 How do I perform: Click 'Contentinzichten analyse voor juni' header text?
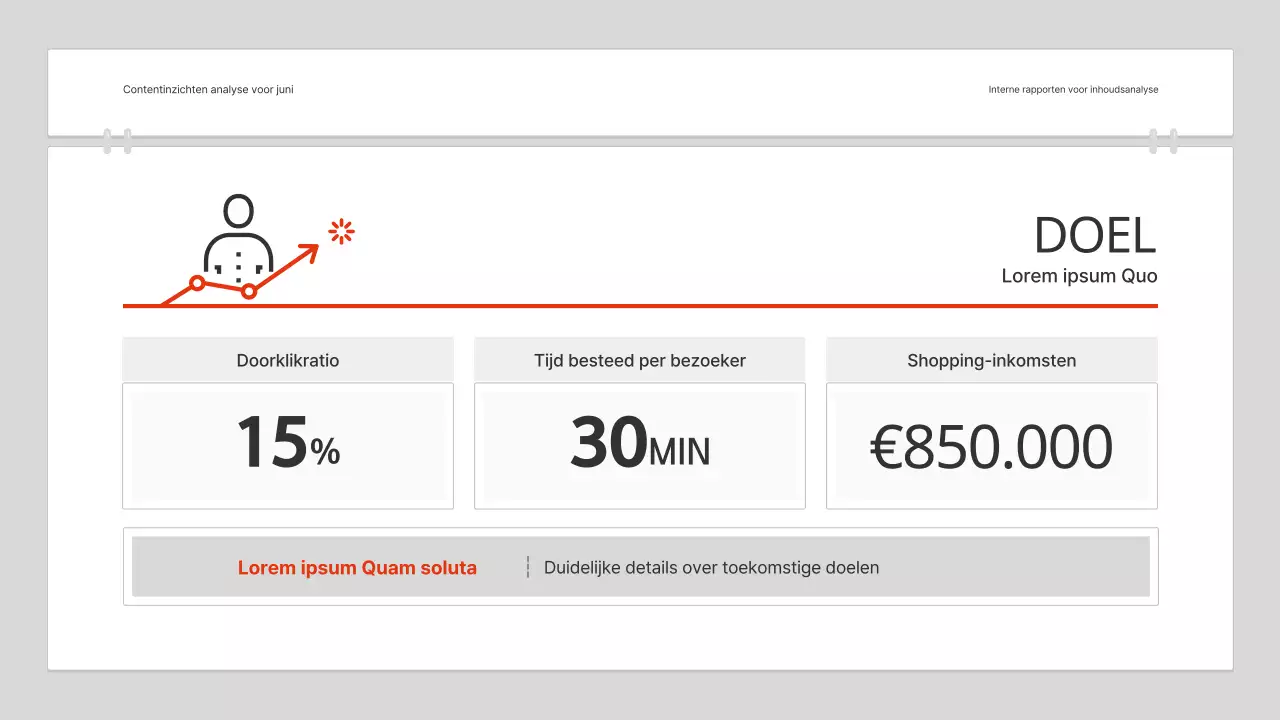tap(208, 90)
